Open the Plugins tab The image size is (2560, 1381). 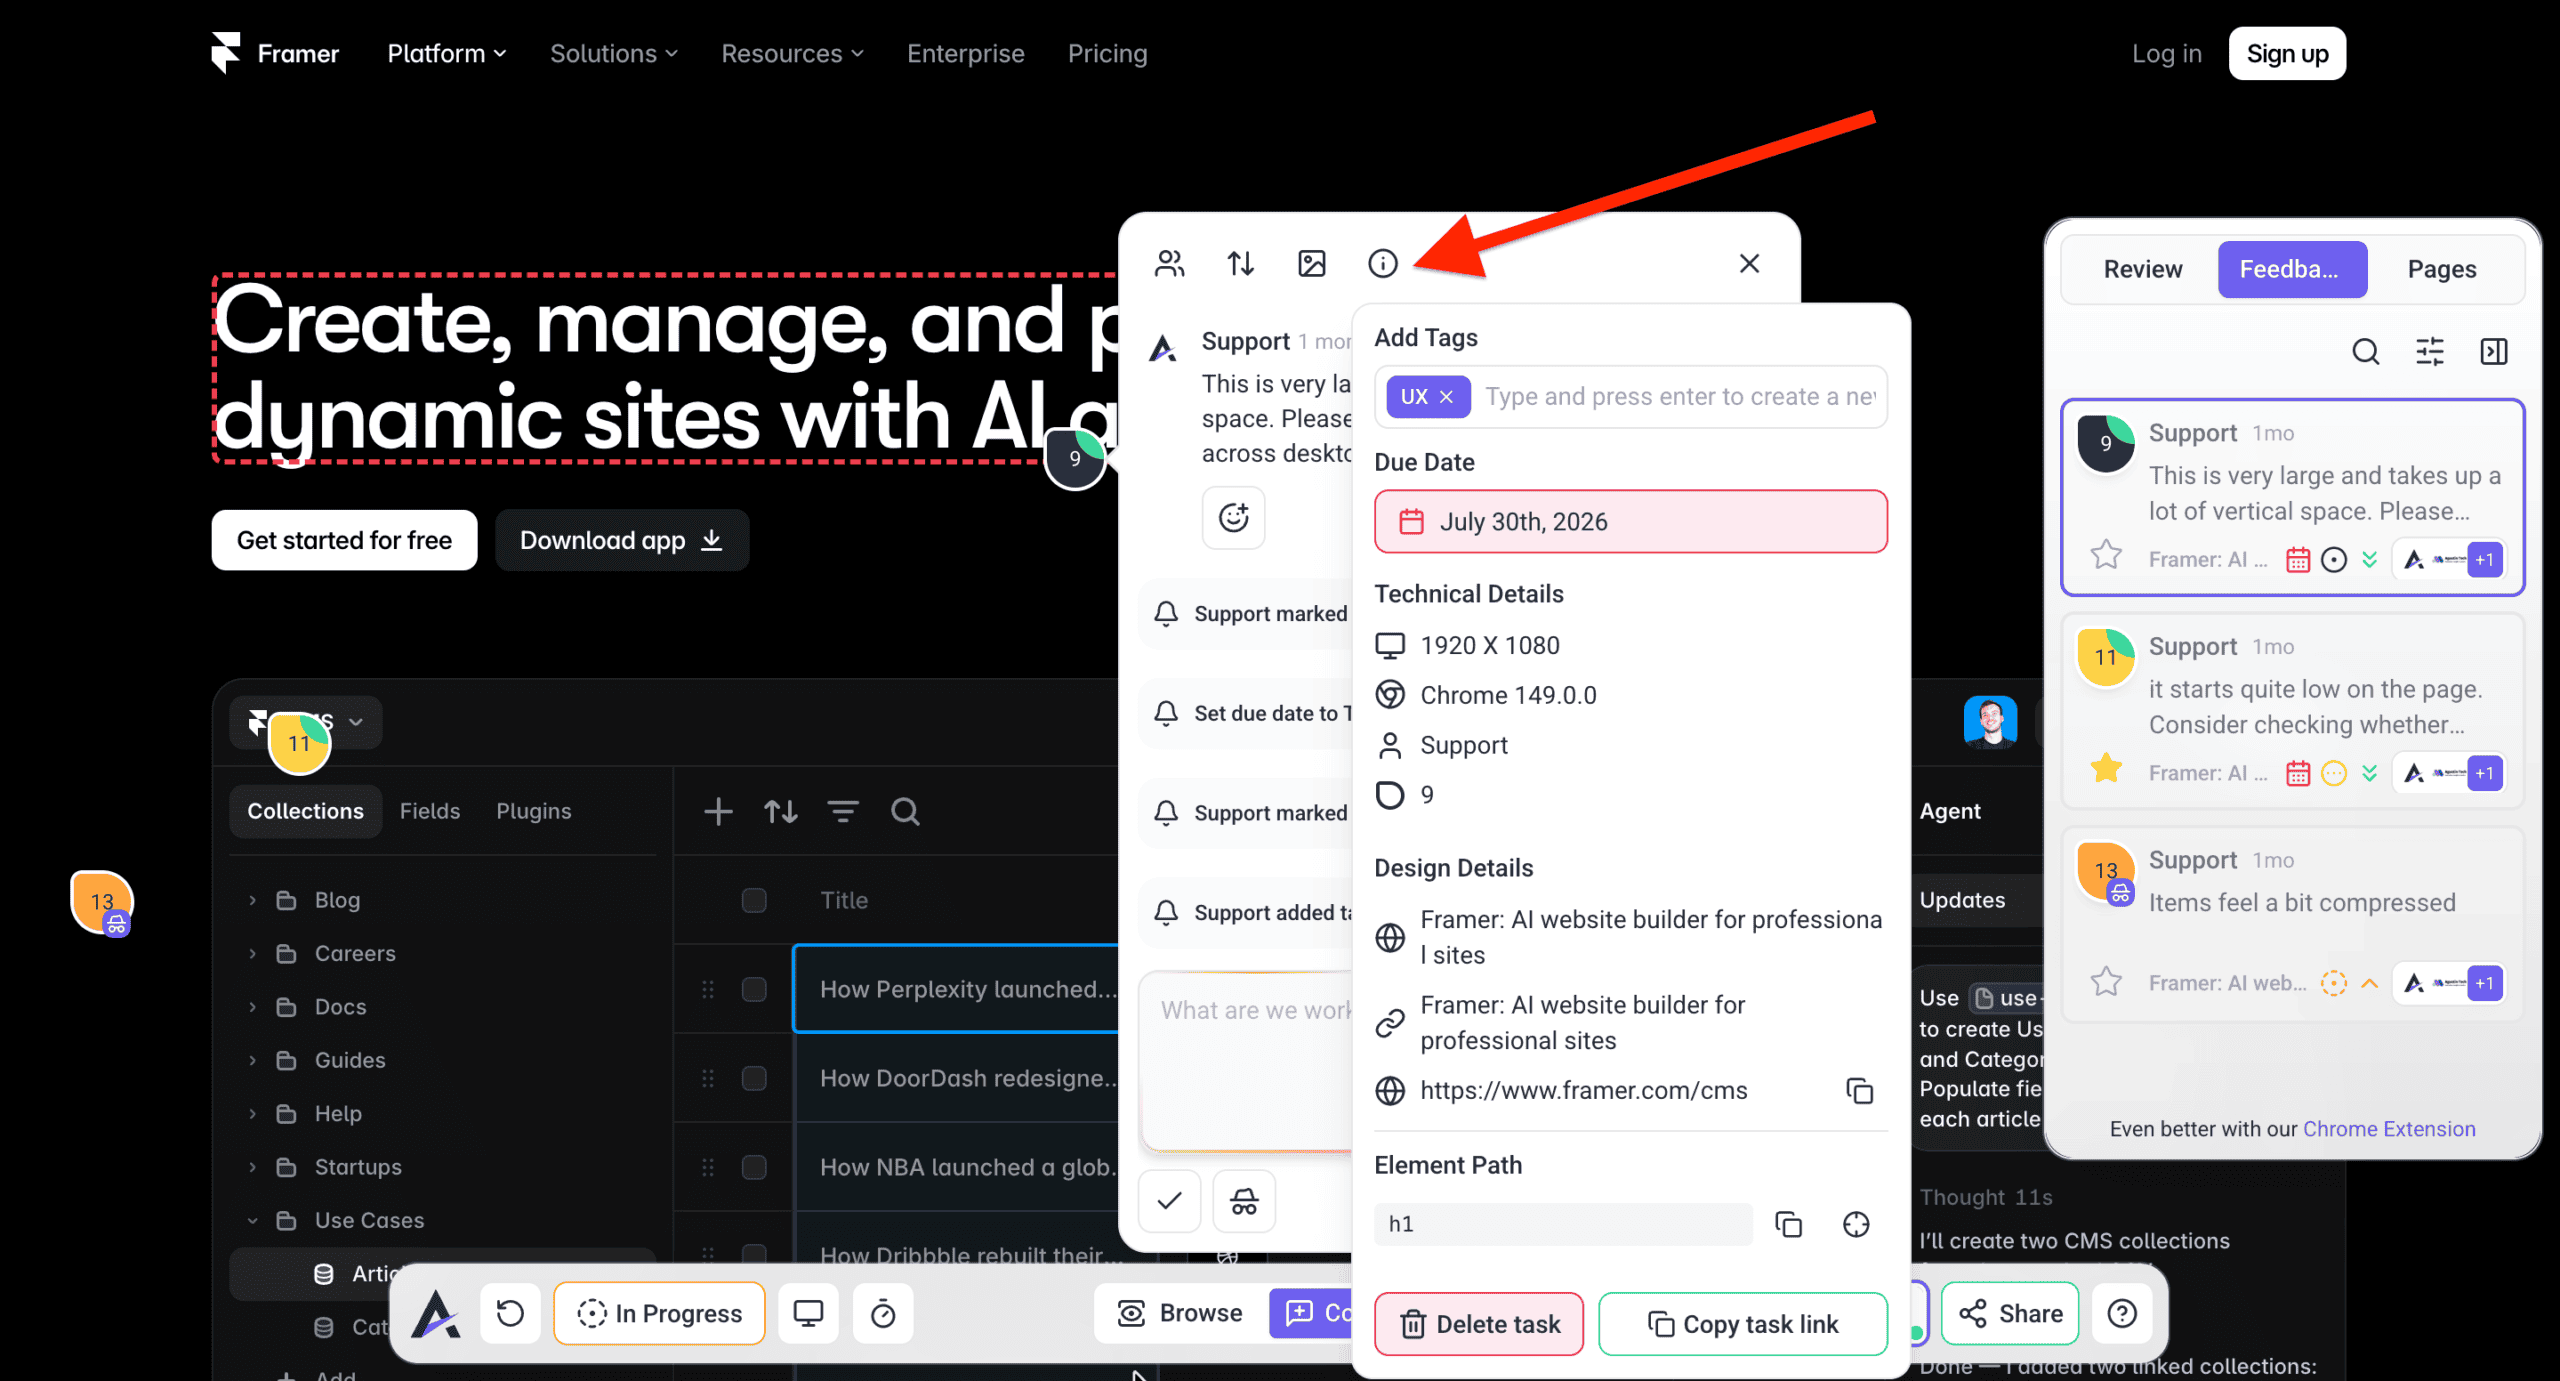[534, 811]
